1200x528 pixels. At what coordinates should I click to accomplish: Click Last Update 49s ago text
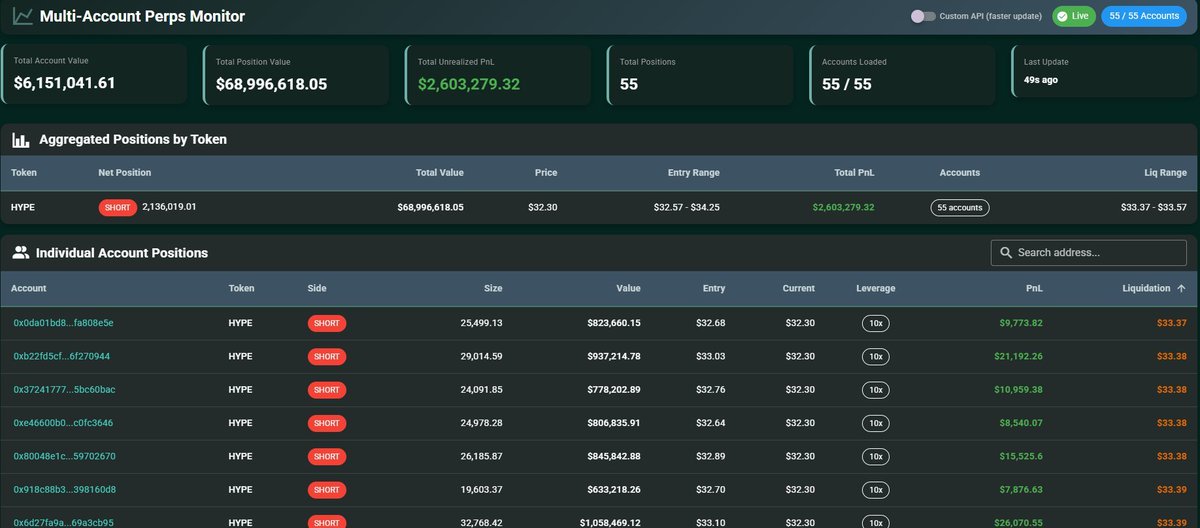click(1040, 79)
